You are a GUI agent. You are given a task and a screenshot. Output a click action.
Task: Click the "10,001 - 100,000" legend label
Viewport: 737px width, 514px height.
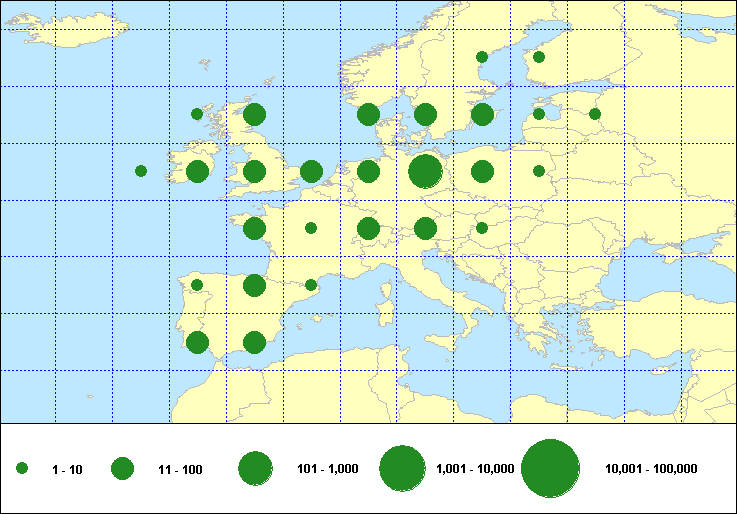[651, 469]
